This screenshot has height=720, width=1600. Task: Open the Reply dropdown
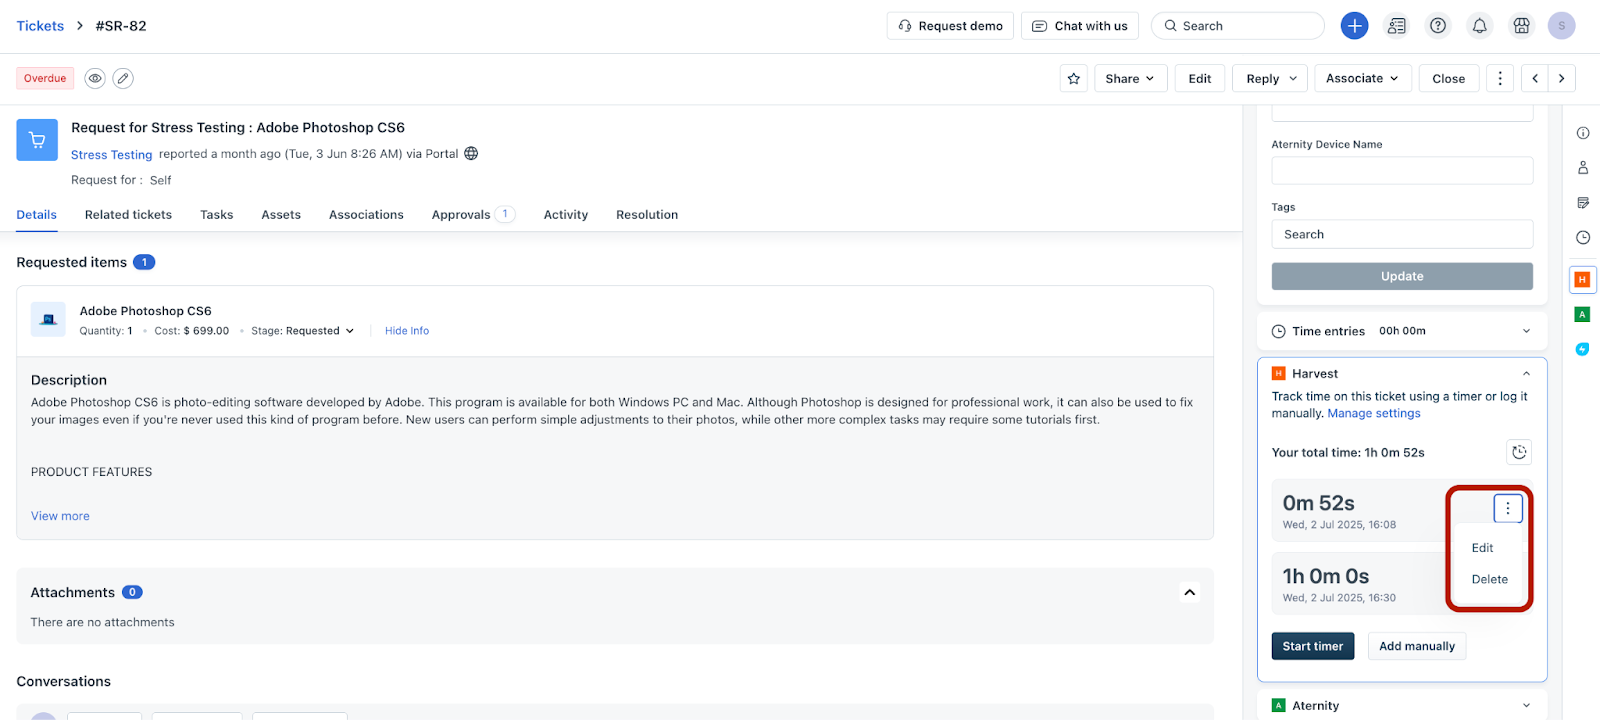coord(1271,78)
